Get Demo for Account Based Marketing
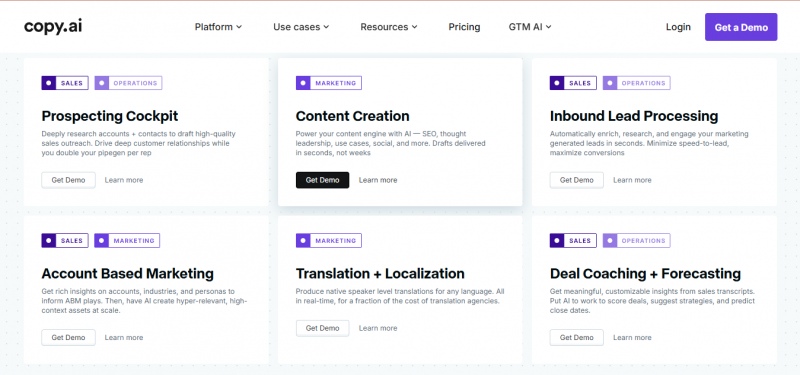The width and height of the screenshot is (800, 375). point(68,337)
